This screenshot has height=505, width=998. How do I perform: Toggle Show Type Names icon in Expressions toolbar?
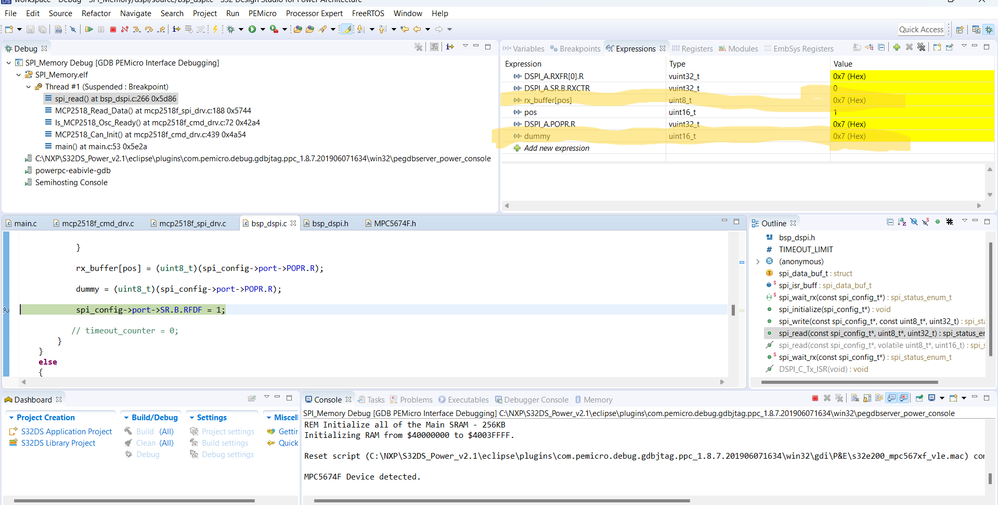[x=857, y=48]
